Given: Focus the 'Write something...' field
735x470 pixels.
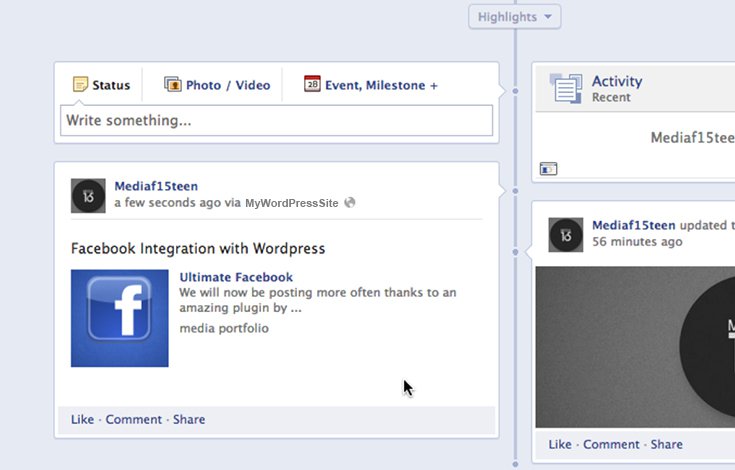Looking at the screenshot, I should click(x=277, y=120).
